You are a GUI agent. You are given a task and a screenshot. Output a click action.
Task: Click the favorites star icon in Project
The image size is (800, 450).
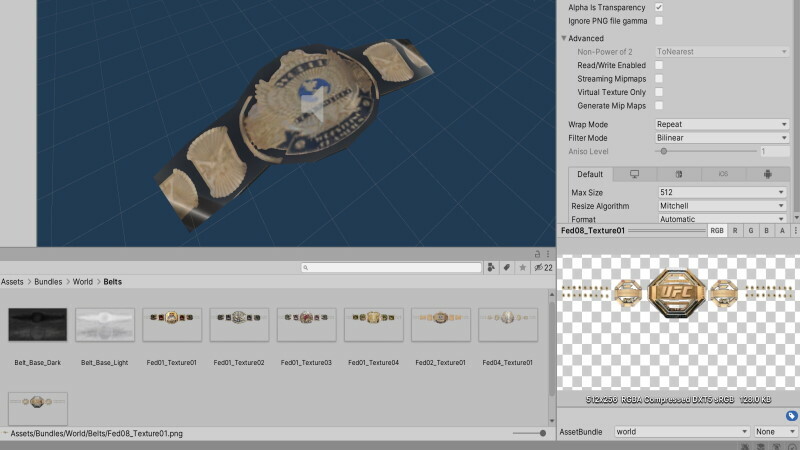click(x=523, y=268)
